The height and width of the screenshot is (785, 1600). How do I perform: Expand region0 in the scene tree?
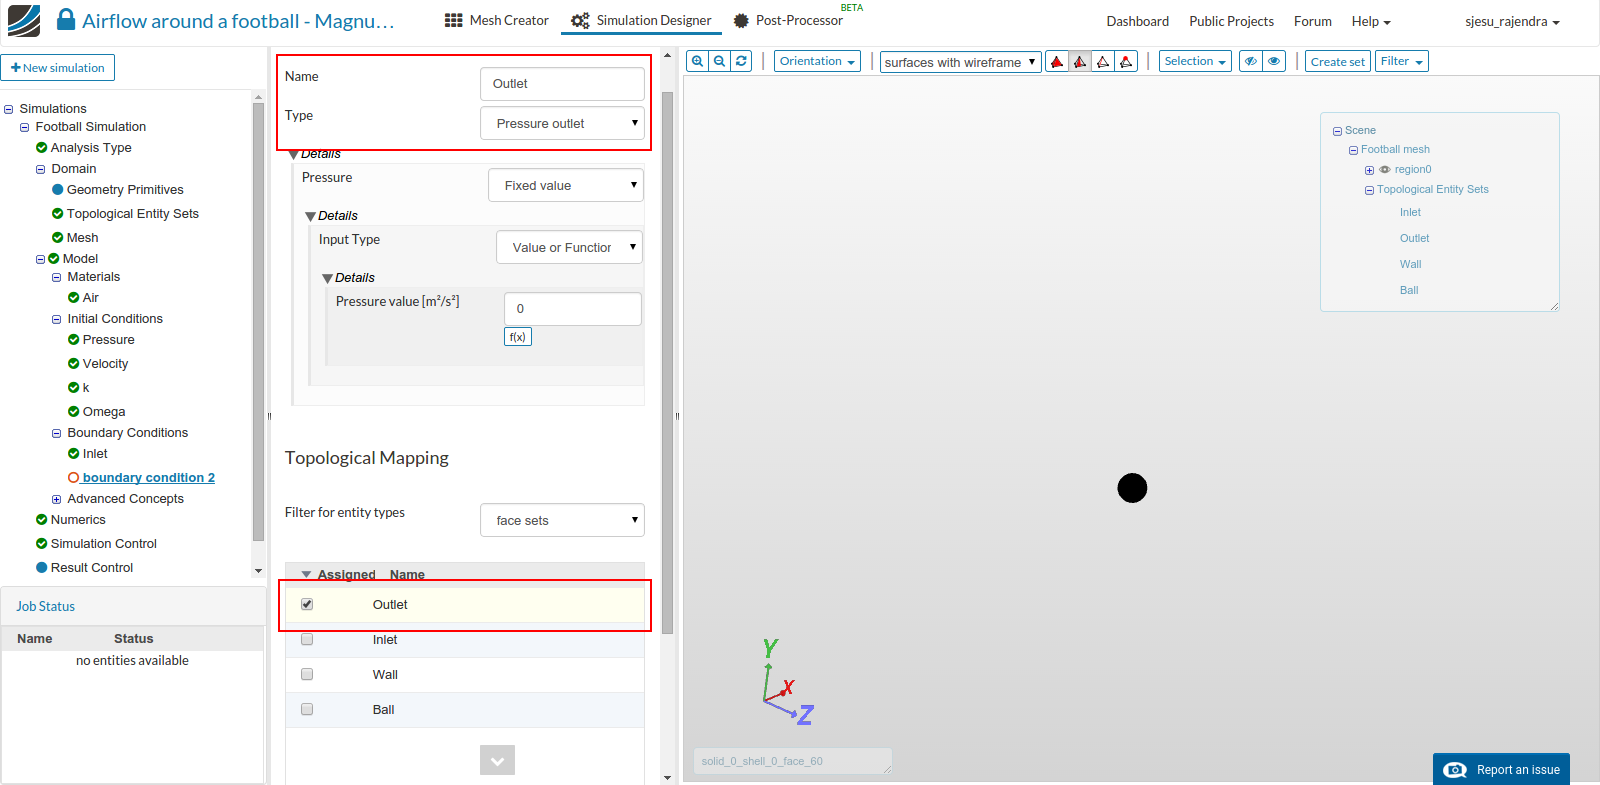pos(1370,170)
